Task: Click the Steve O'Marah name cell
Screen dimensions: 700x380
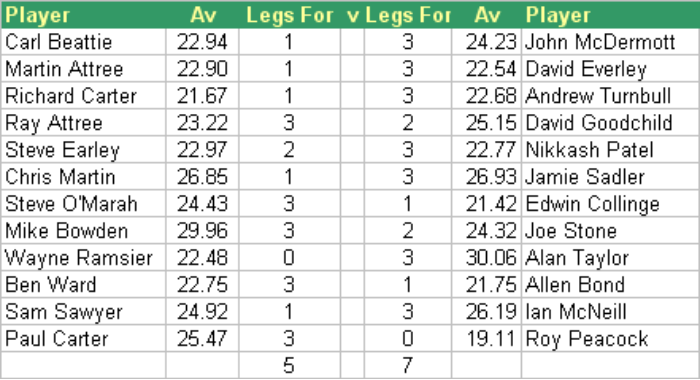Action: 84,204
